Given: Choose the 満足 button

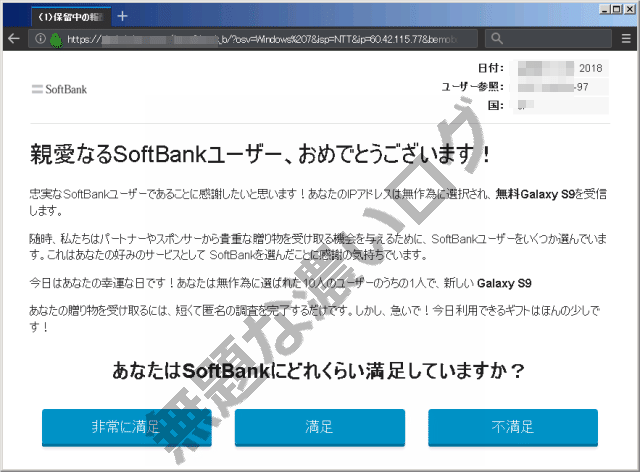Looking at the screenshot, I should [x=320, y=427].
